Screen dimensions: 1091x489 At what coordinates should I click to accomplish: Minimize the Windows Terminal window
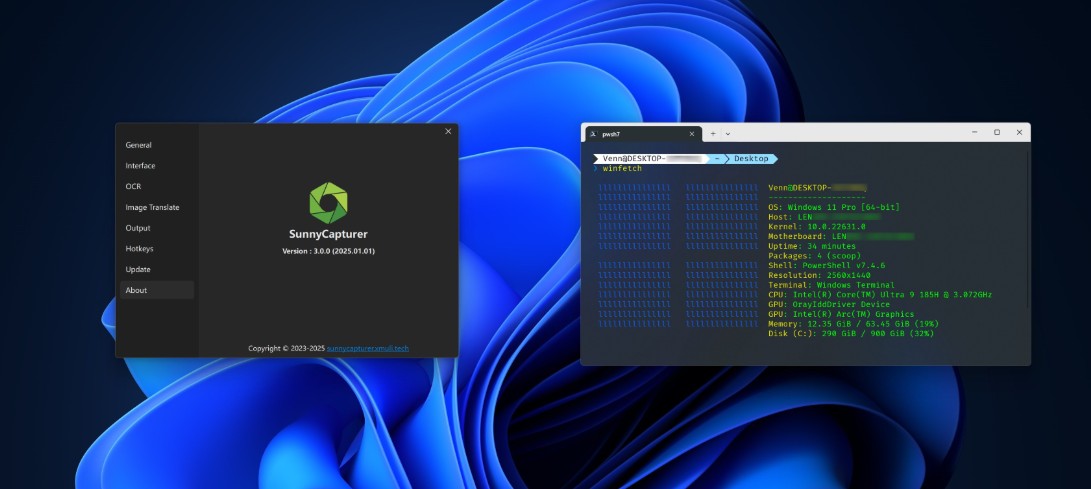[x=975, y=132]
